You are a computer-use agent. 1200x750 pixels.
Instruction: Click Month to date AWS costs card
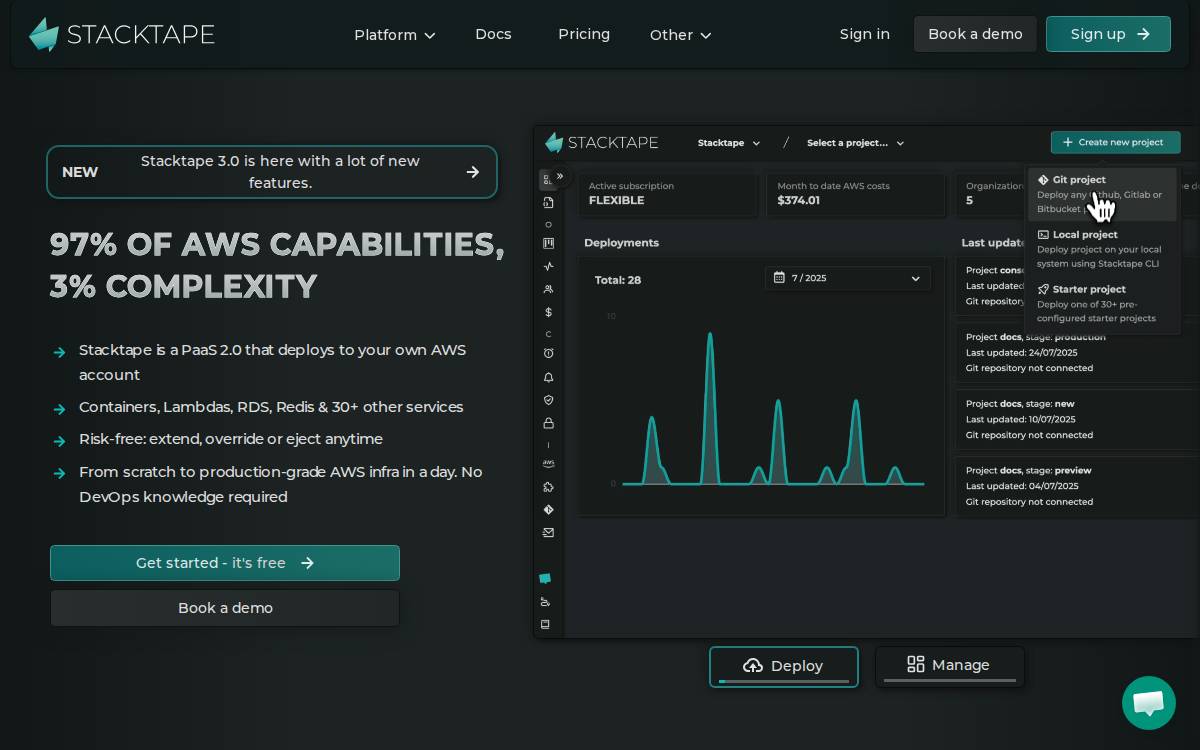[x=856, y=194]
